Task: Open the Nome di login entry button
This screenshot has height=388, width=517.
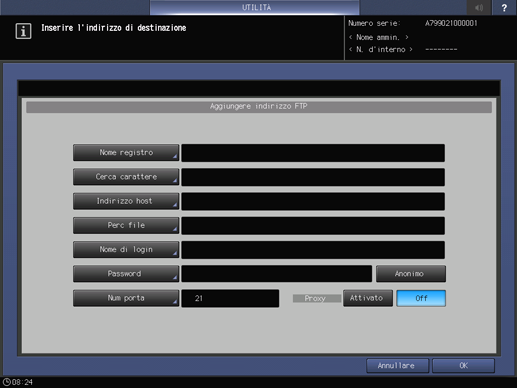Action: coord(126,249)
